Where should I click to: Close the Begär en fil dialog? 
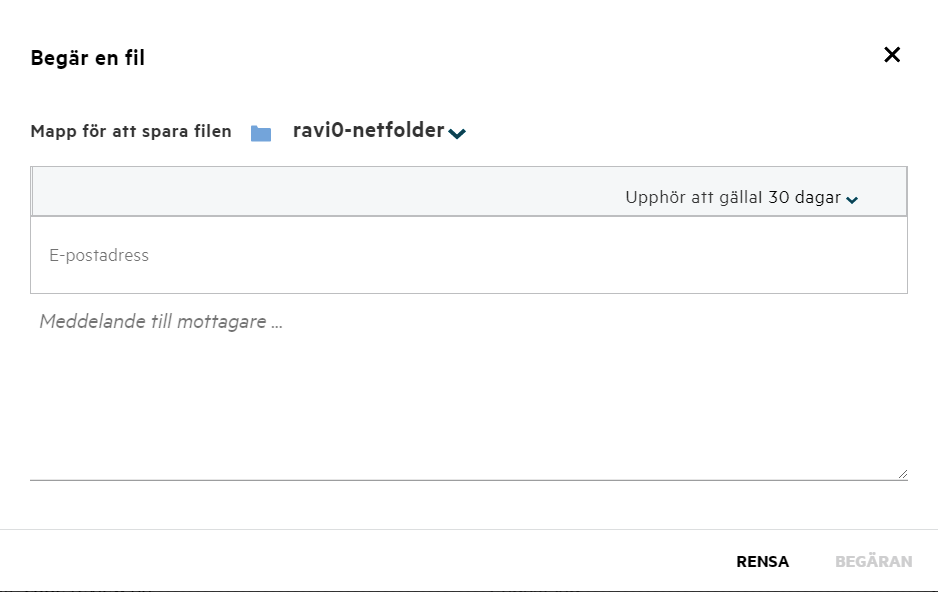tap(892, 55)
